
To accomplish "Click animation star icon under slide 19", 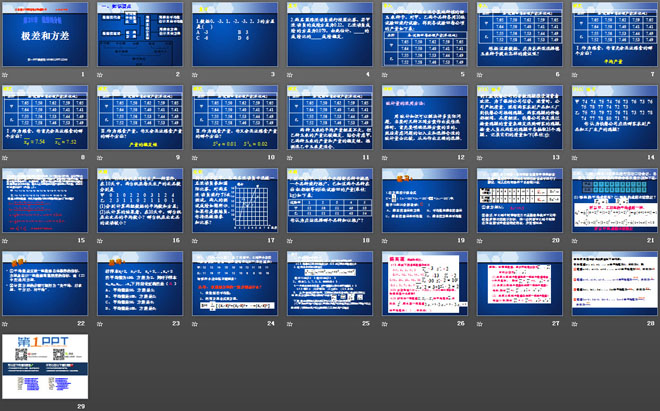I will 382,240.
